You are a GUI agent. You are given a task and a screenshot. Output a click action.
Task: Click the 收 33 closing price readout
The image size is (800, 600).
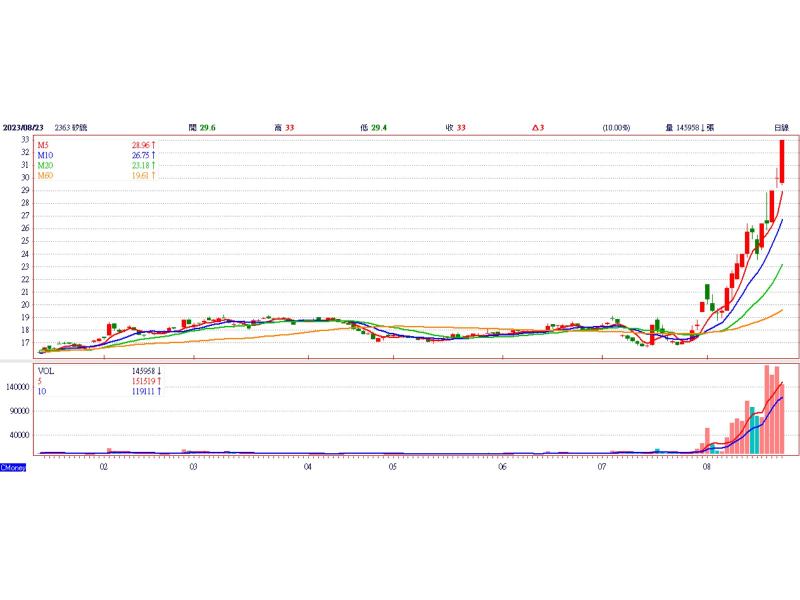(x=456, y=128)
